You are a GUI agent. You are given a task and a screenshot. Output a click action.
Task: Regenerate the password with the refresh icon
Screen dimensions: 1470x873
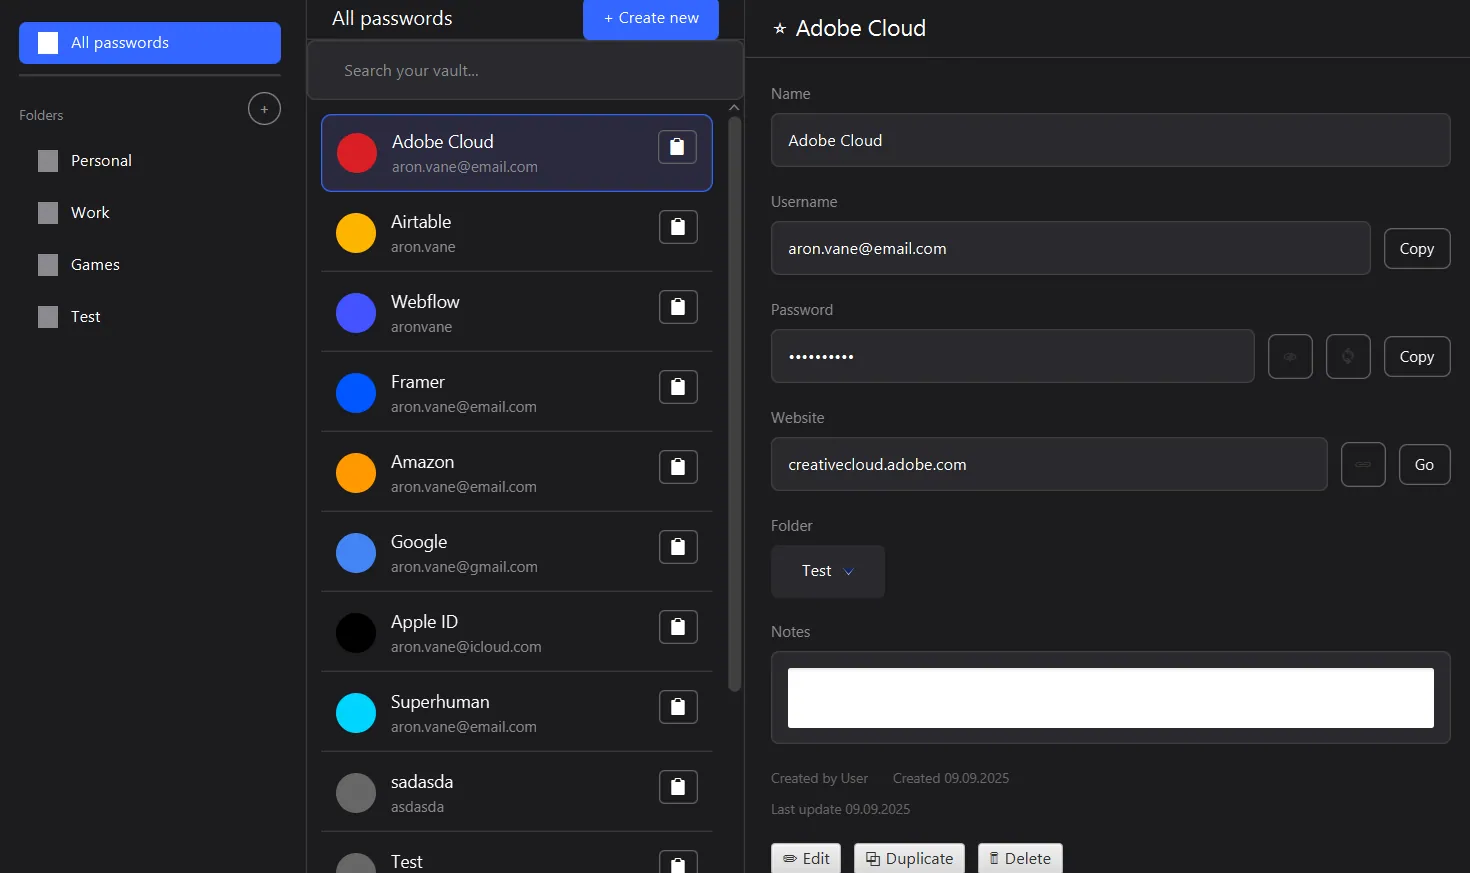click(x=1348, y=357)
